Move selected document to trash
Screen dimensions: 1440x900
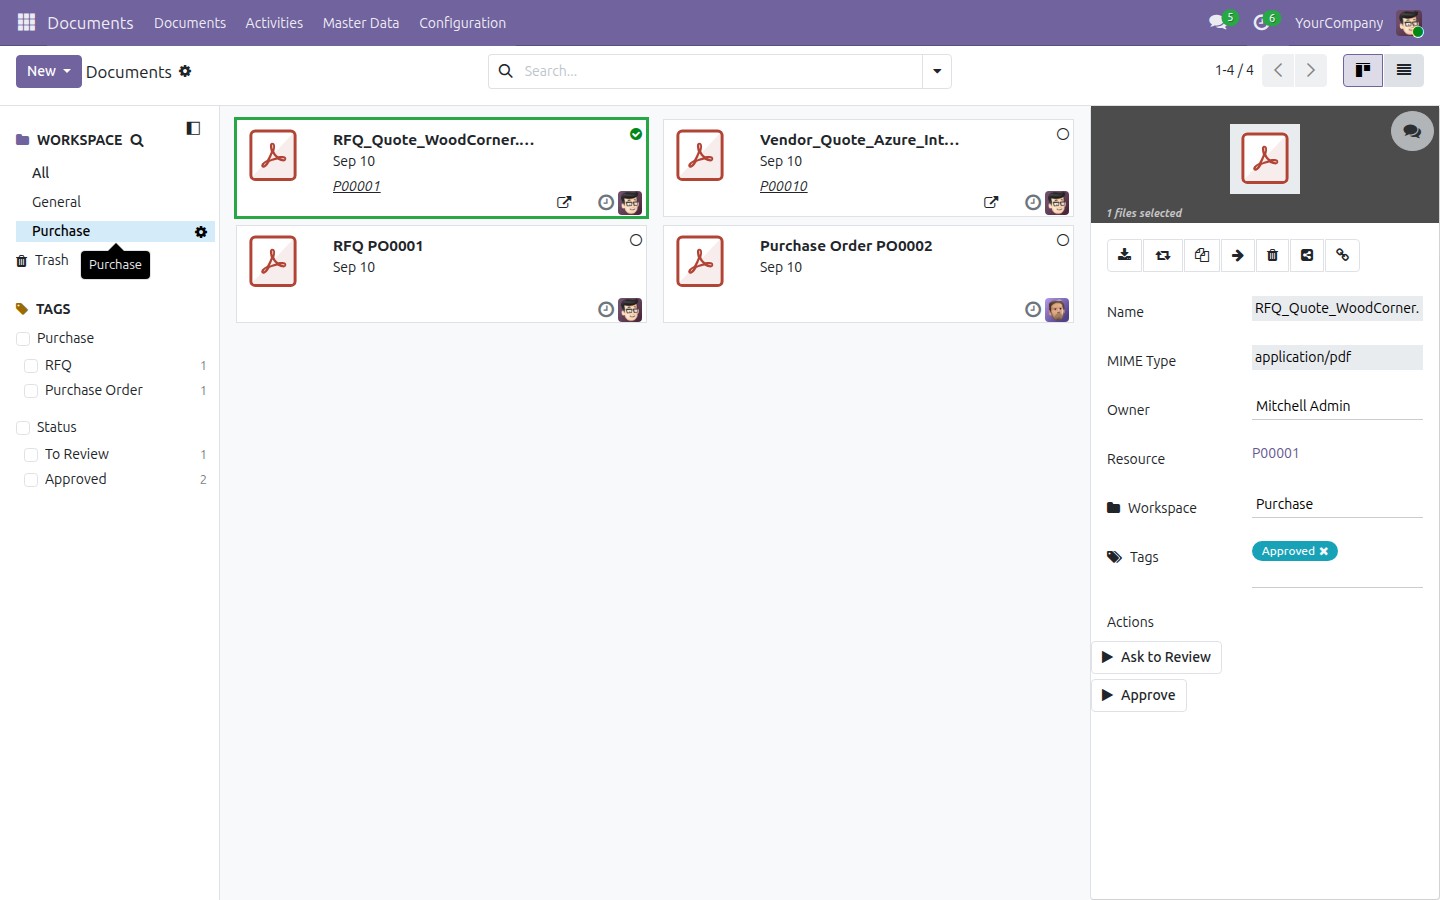click(1272, 255)
